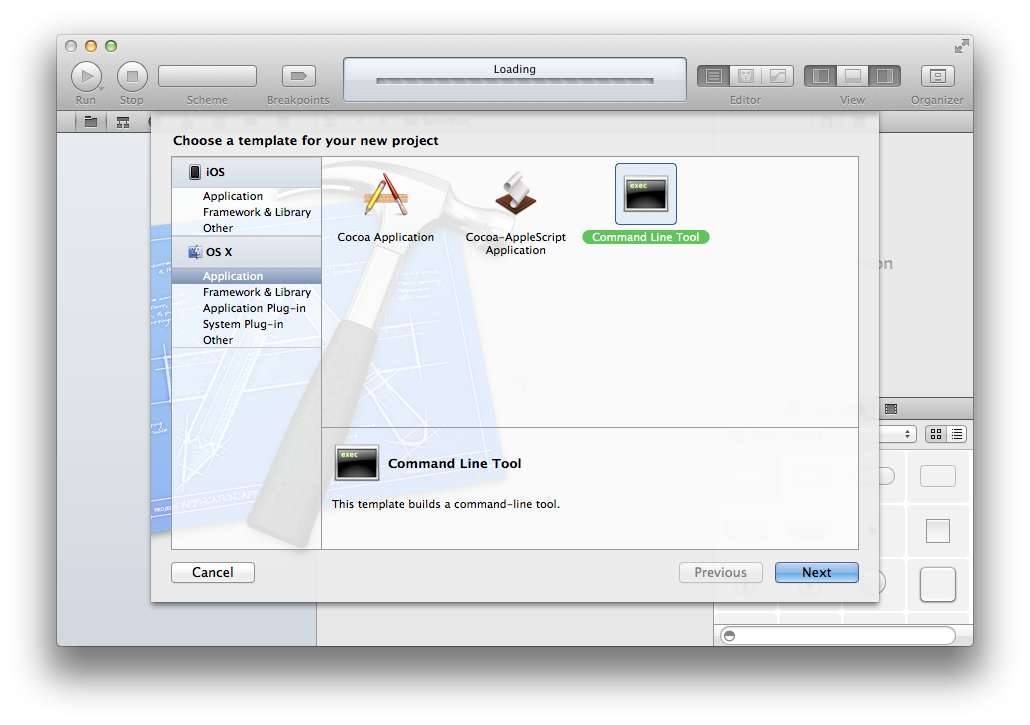
Task: Show the Project navigator folder icon
Action: pos(91,122)
